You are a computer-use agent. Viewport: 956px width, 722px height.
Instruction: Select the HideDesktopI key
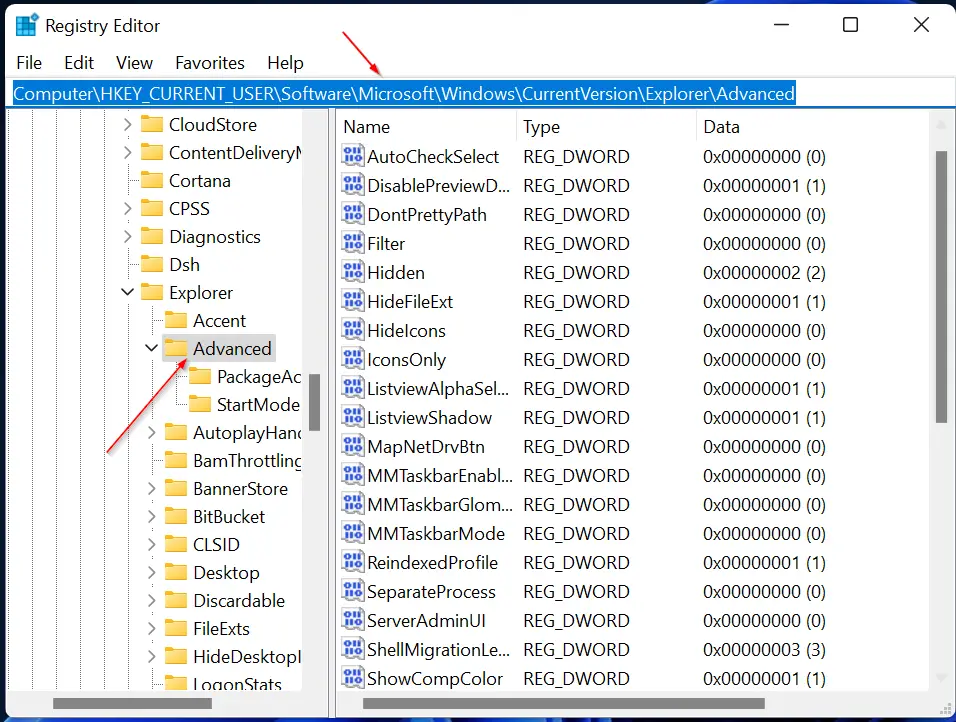[x=246, y=656]
